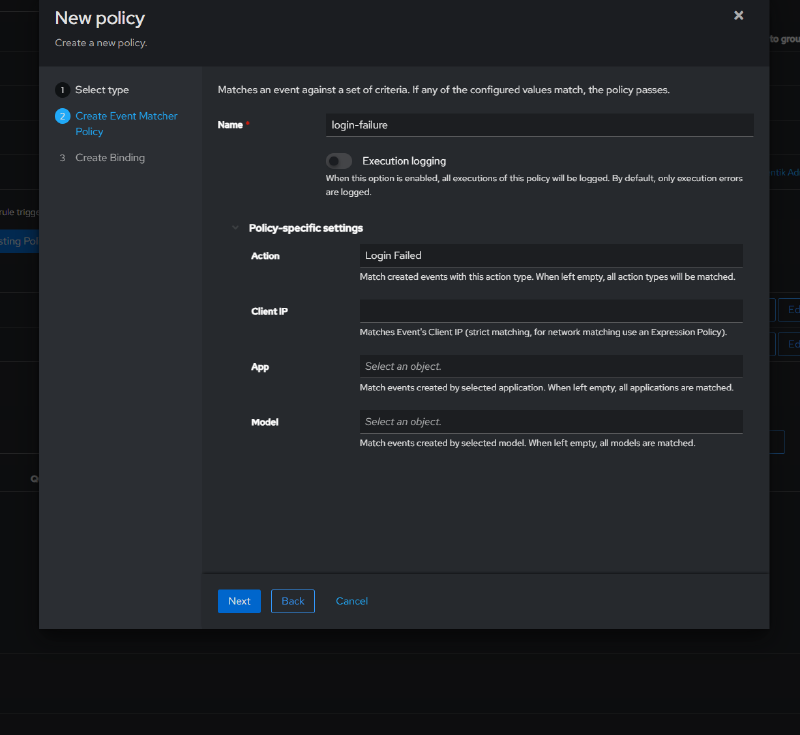Click the 'When this option is enabled' help text
Image resolution: width=800 pixels, height=735 pixels.
pos(534,185)
